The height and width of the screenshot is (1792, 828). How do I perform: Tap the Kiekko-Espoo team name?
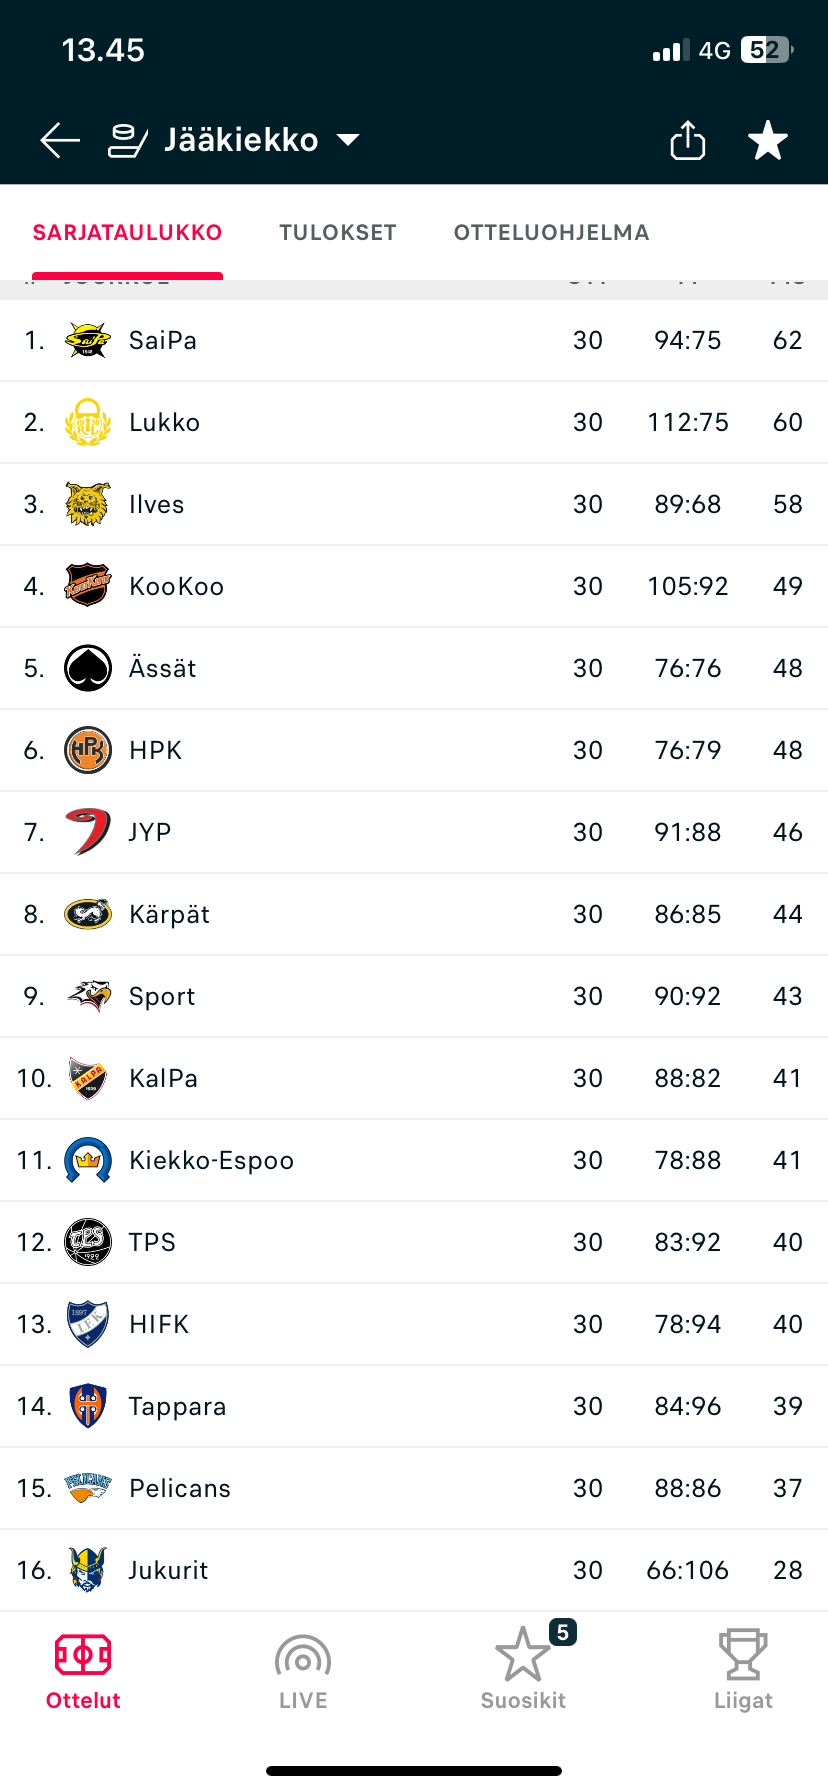[x=211, y=1160]
